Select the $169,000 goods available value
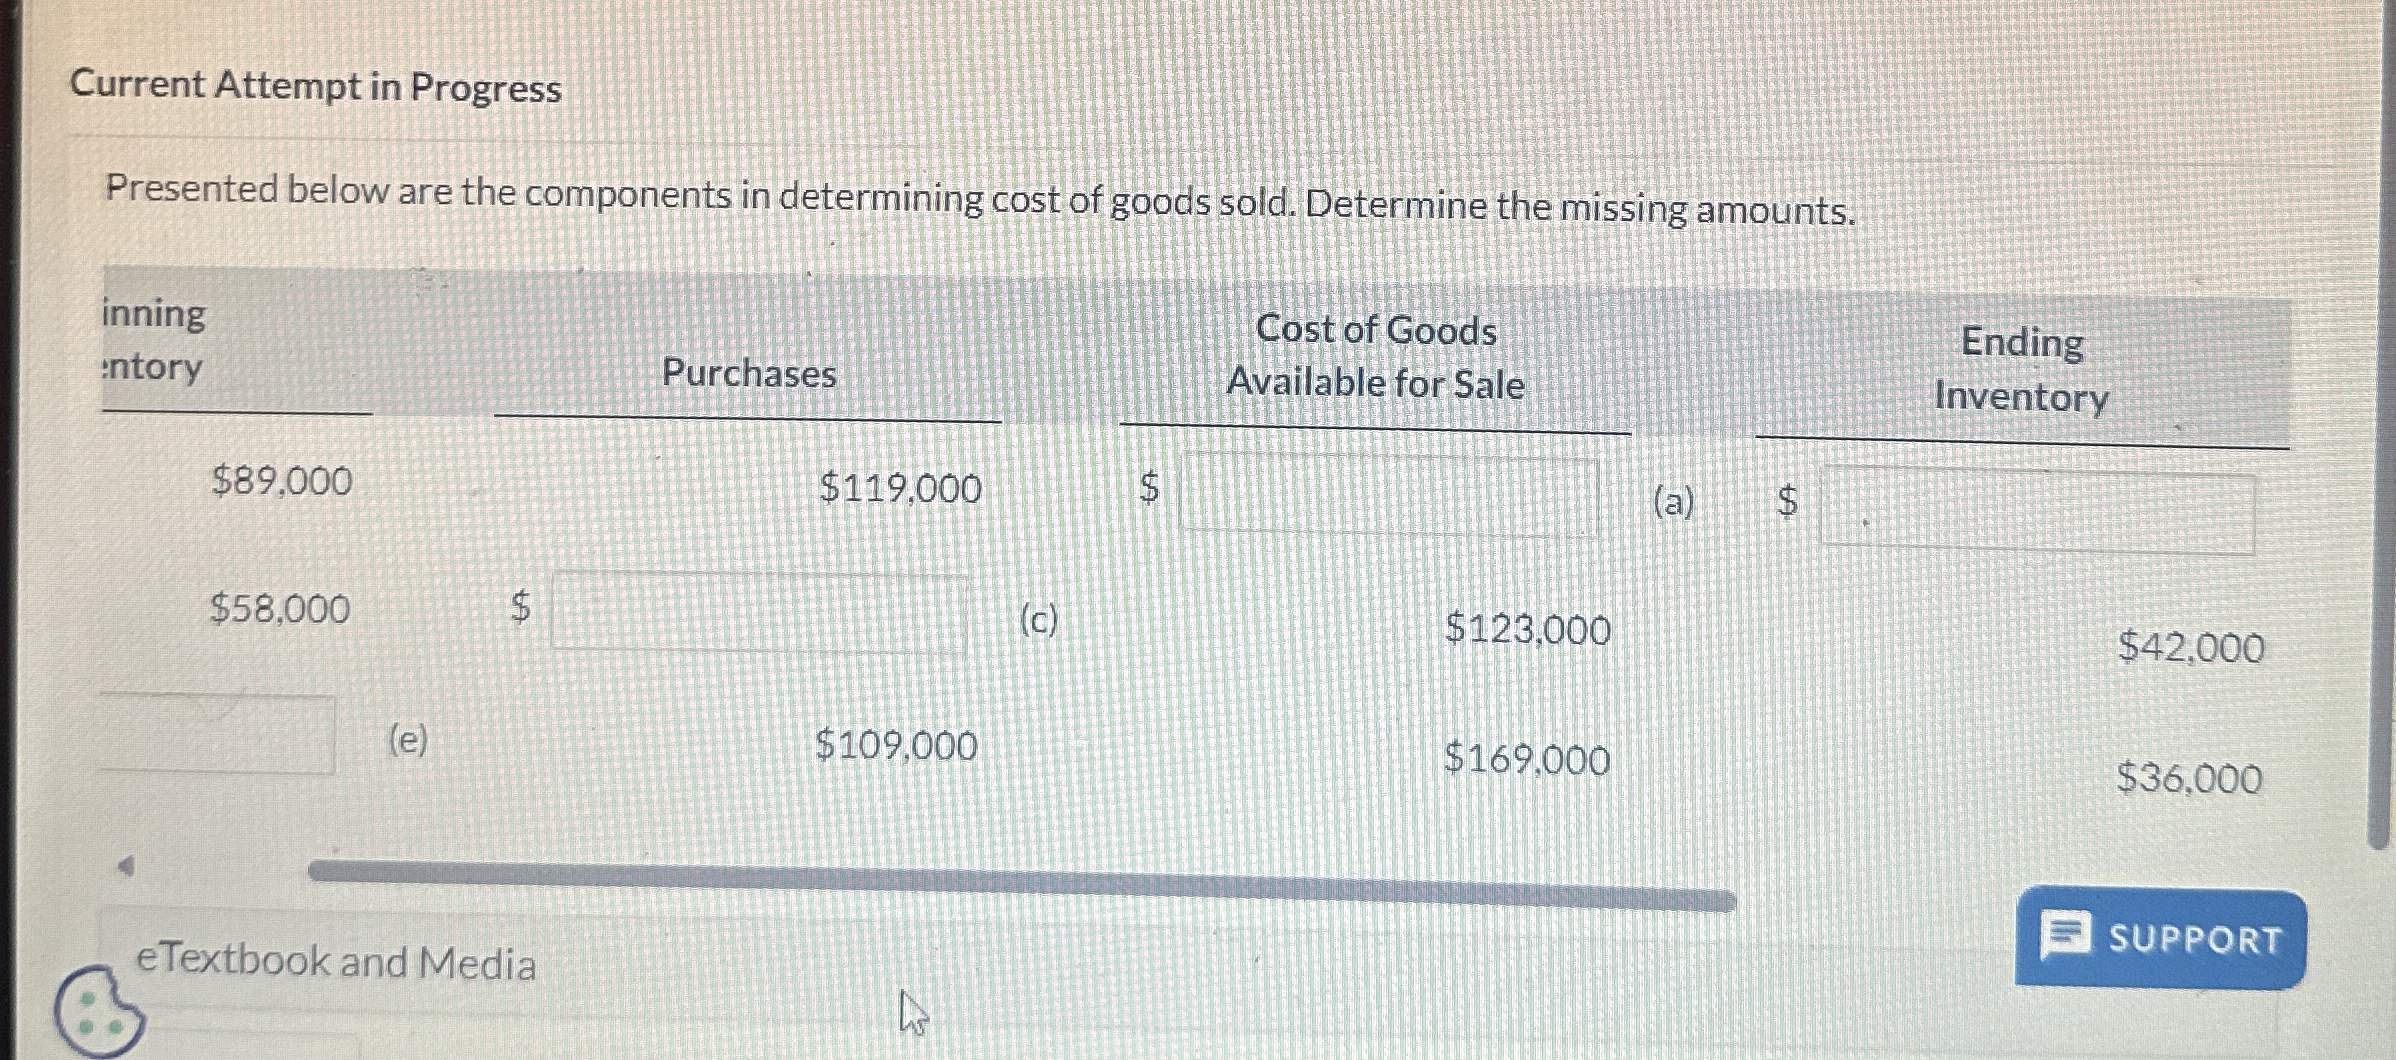This screenshot has width=2396, height=1060. 1527,760
